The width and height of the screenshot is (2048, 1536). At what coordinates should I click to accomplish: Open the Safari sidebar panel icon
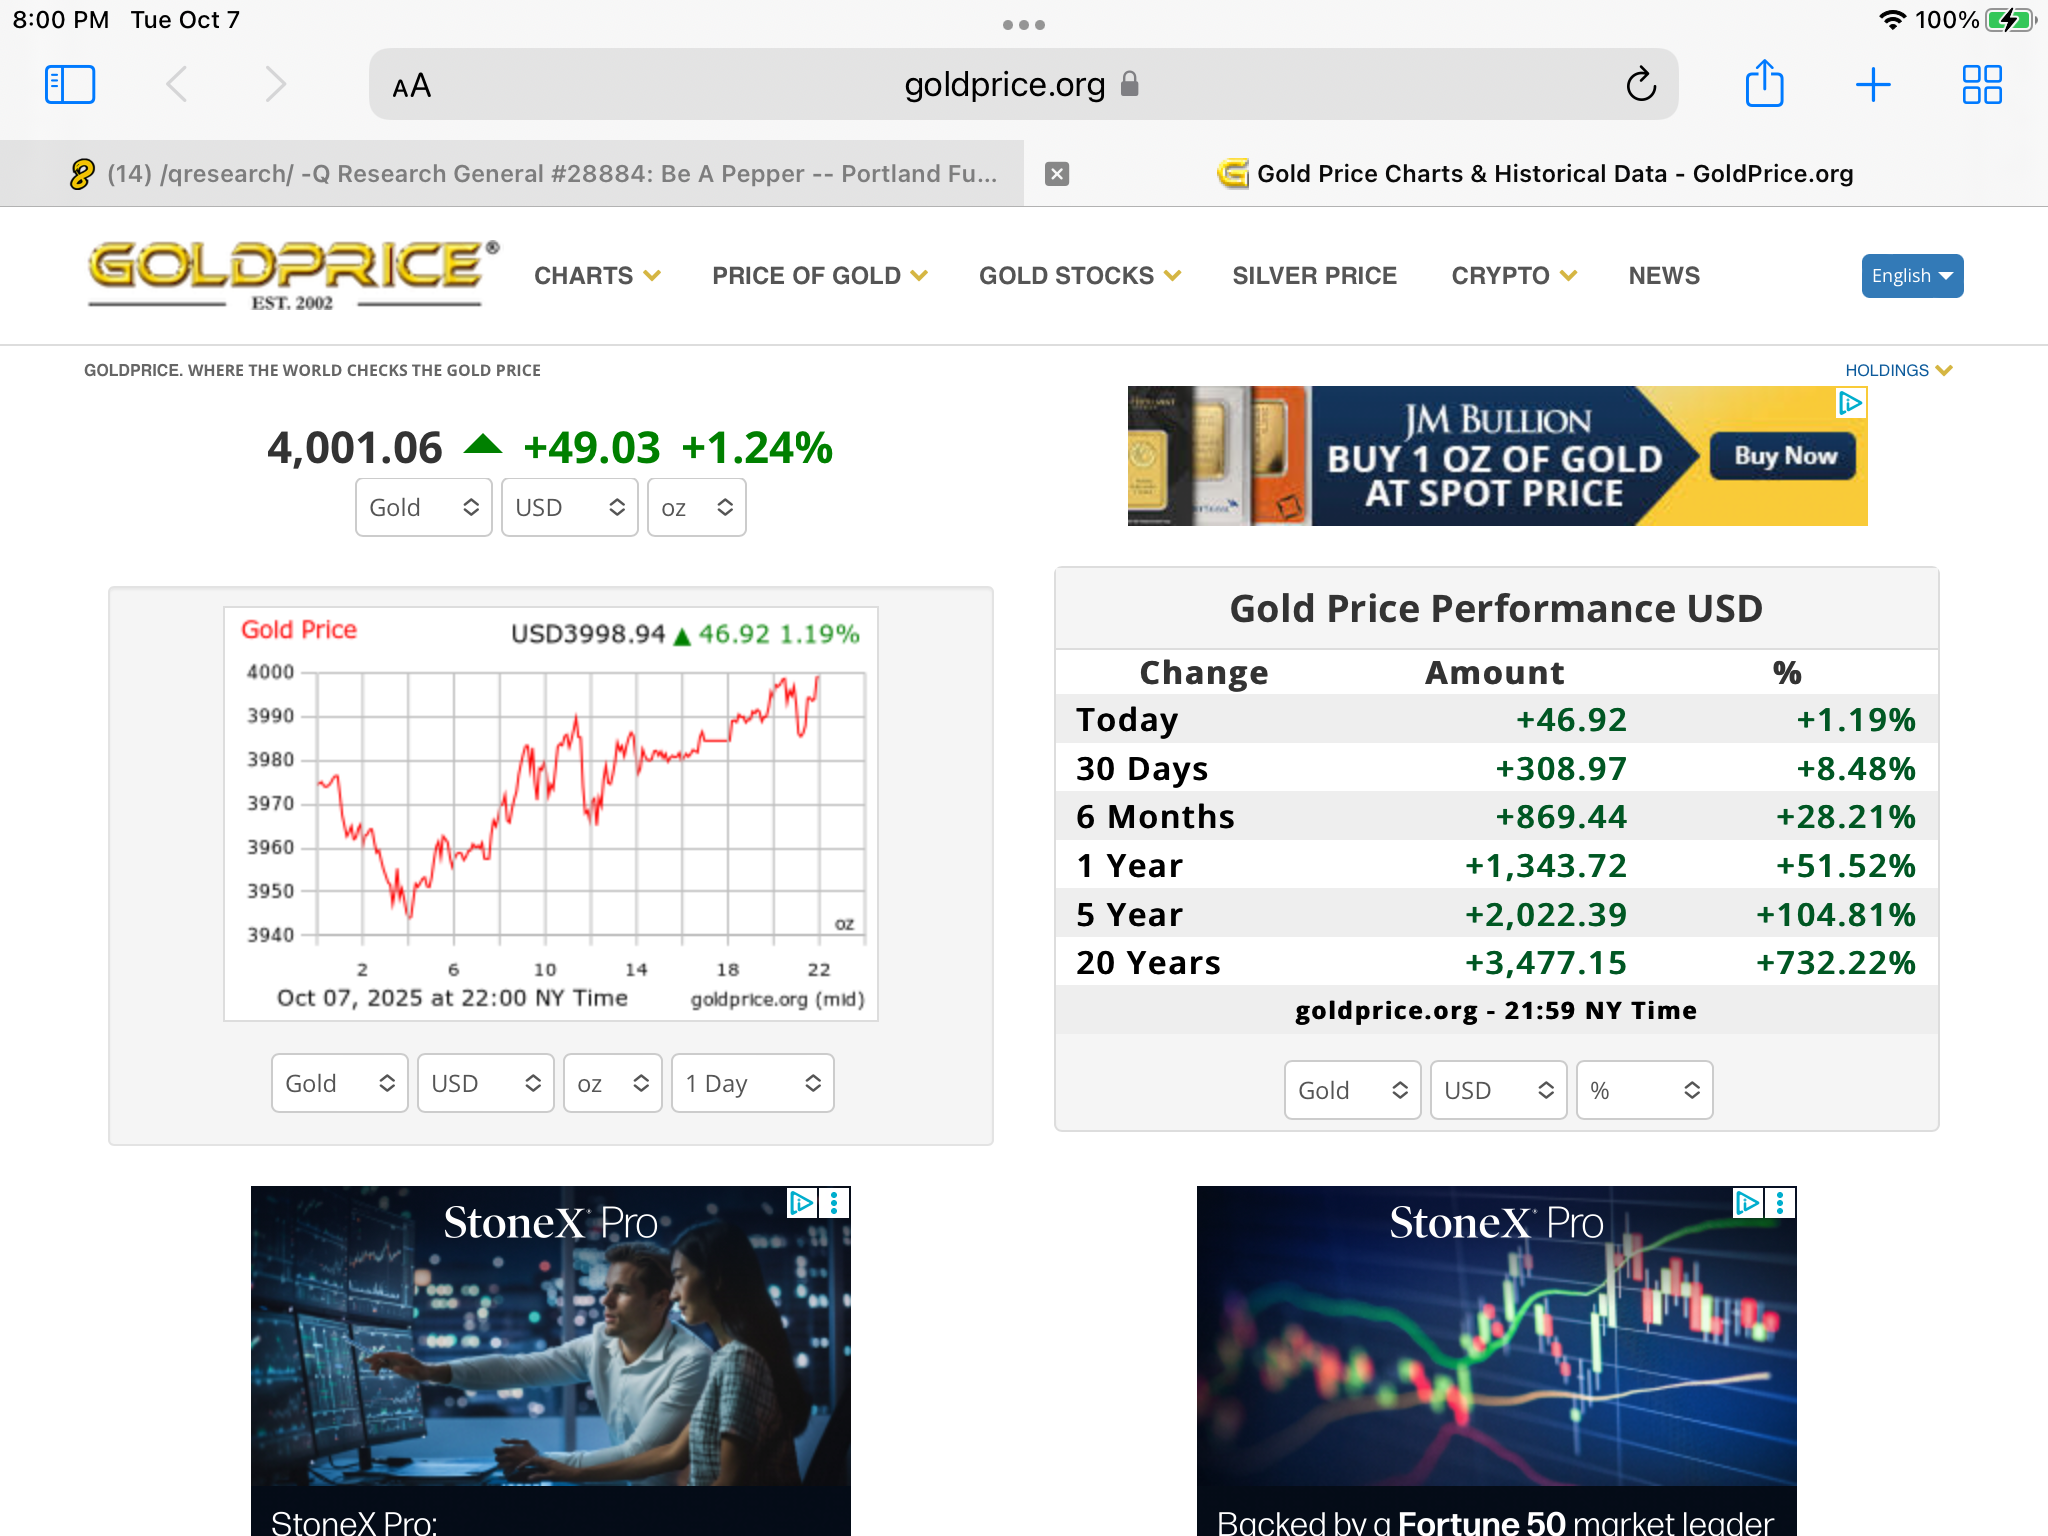tap(70, 85)
